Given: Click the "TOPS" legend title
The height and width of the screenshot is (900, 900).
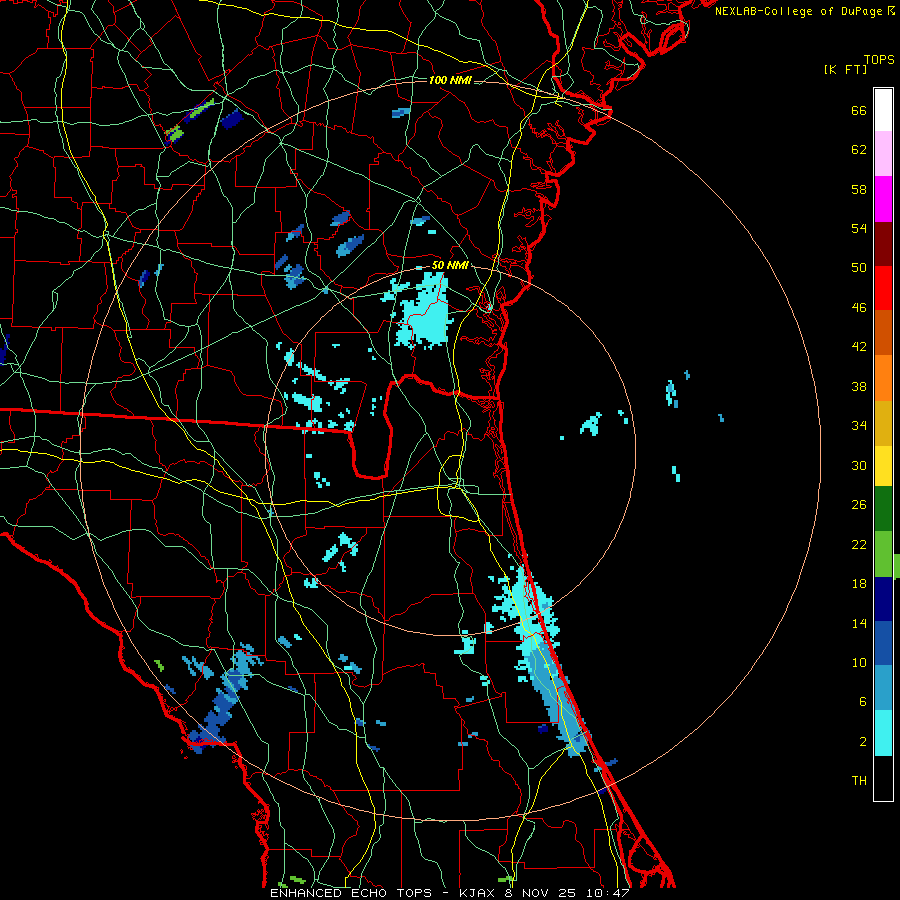Looking at the screenshot, I should click(x=879, y=60).
